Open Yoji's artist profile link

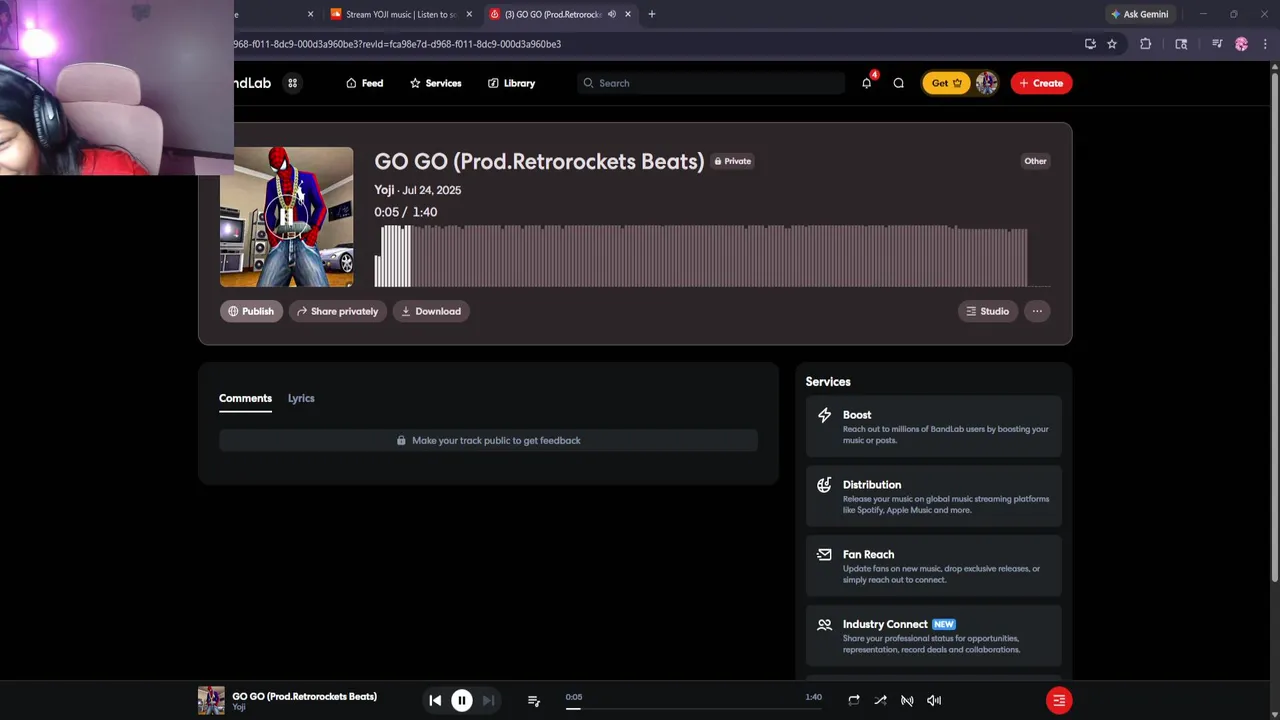tap(384, 190)
